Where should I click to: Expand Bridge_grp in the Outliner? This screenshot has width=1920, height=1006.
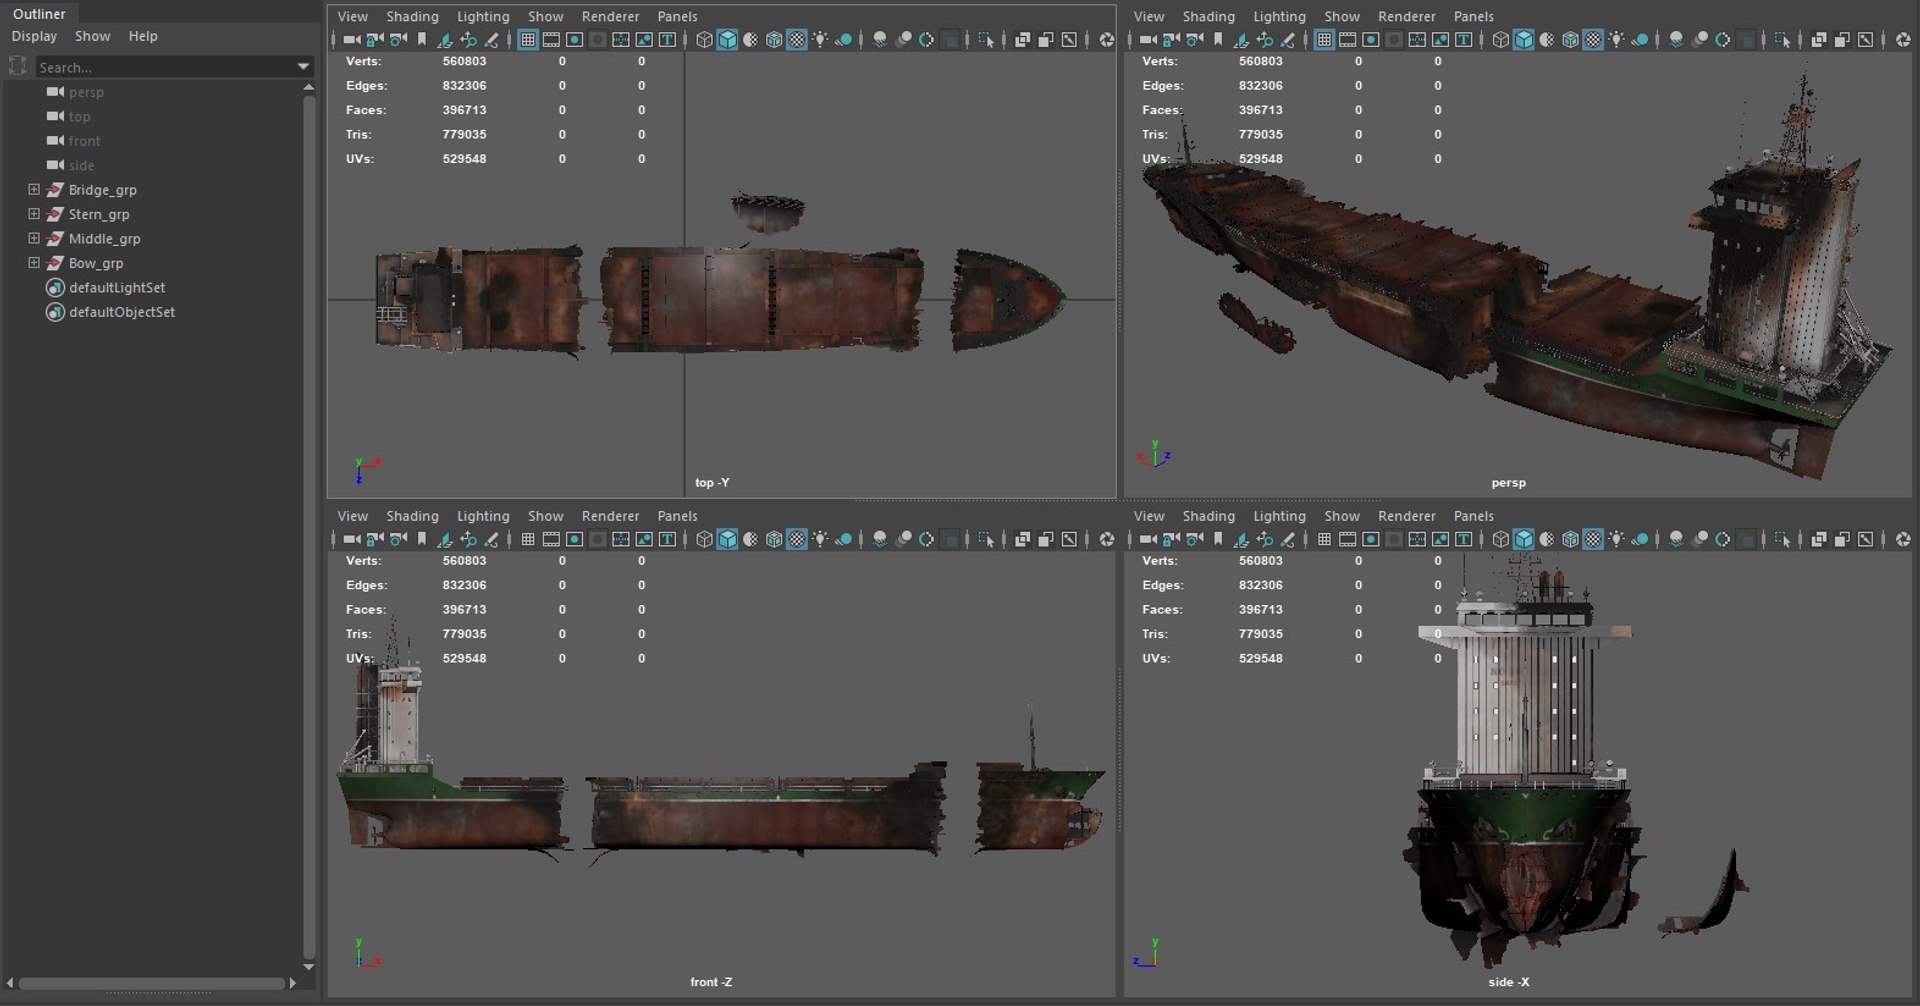(x=34, y=189)
